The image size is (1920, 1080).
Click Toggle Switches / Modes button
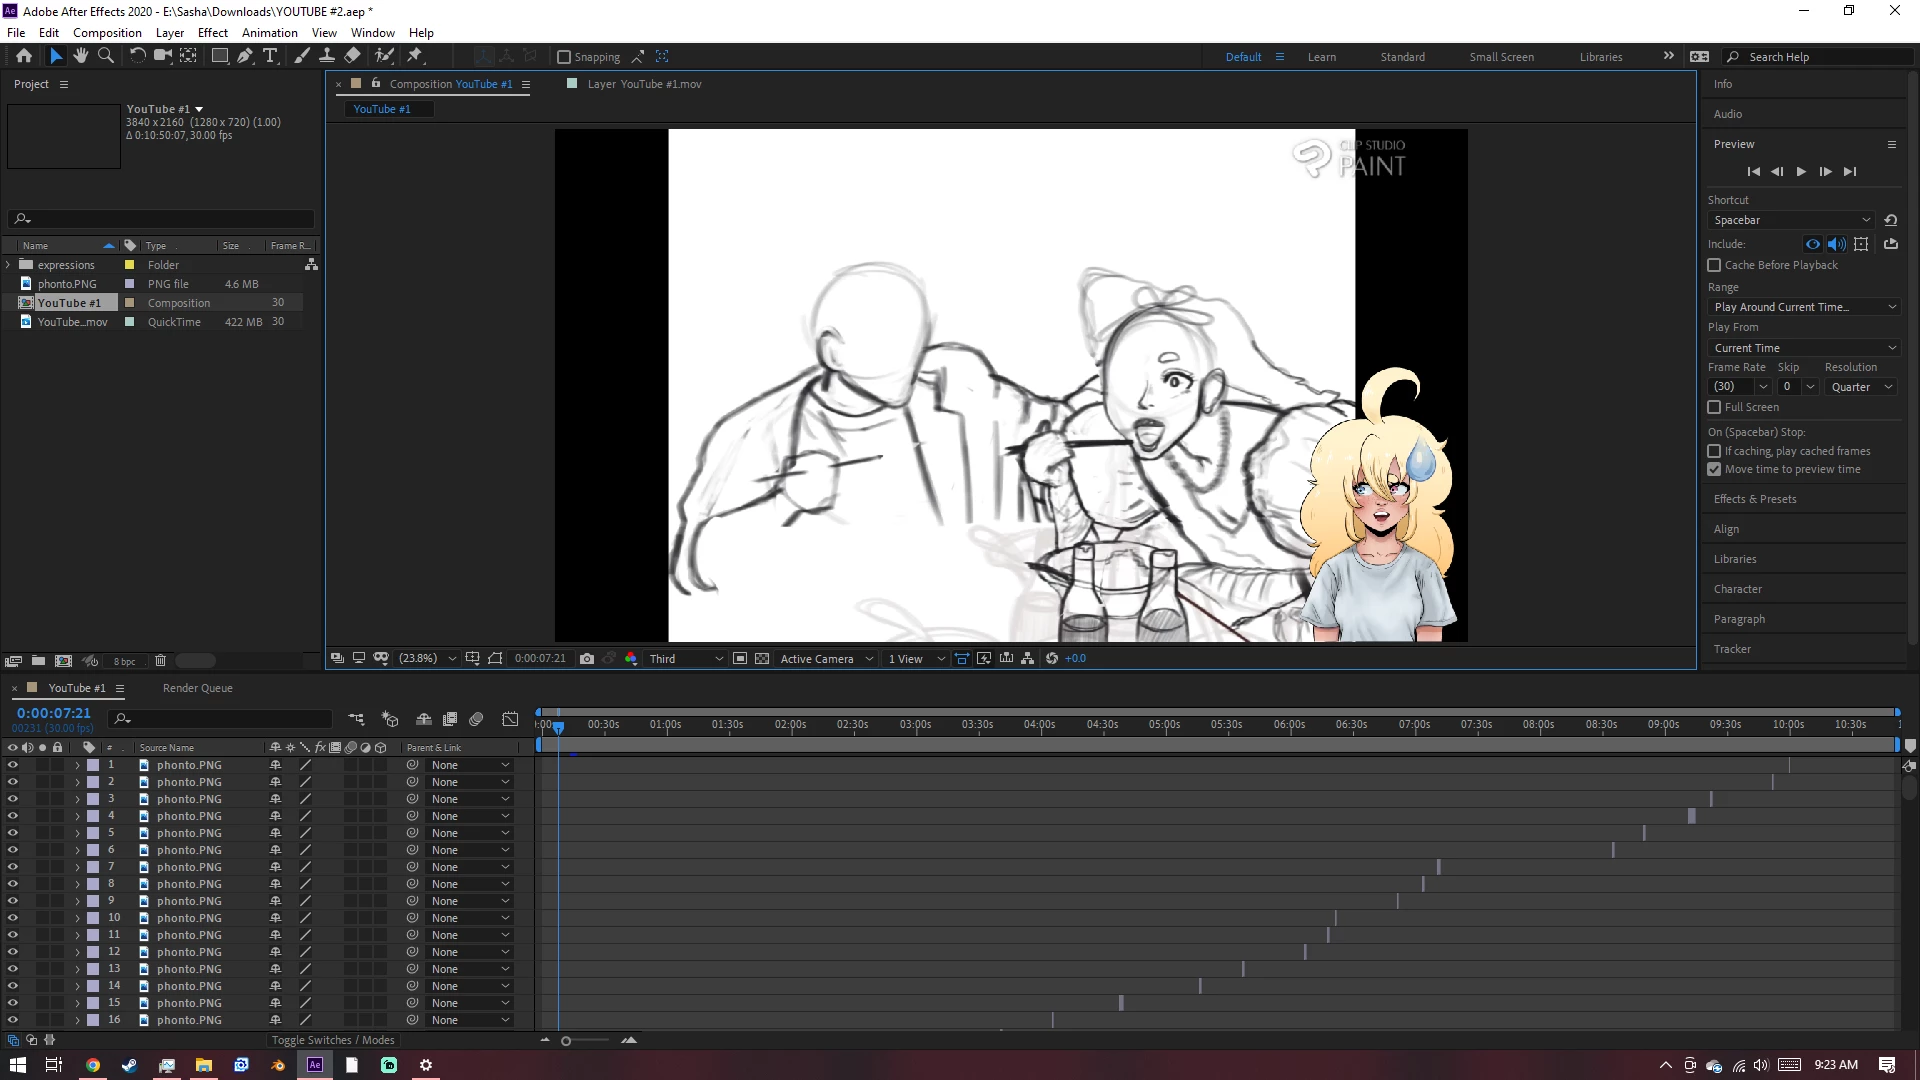click(x=333, y=1040)
